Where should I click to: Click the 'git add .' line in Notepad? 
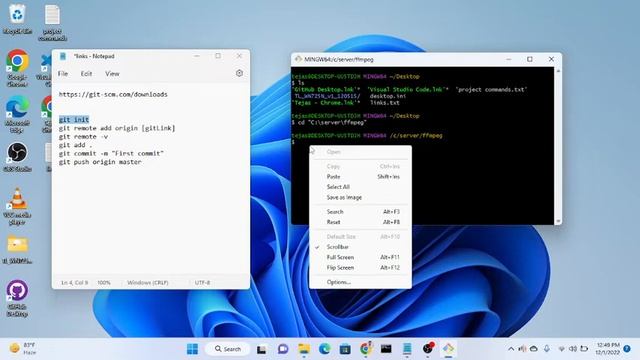(75, 145)
